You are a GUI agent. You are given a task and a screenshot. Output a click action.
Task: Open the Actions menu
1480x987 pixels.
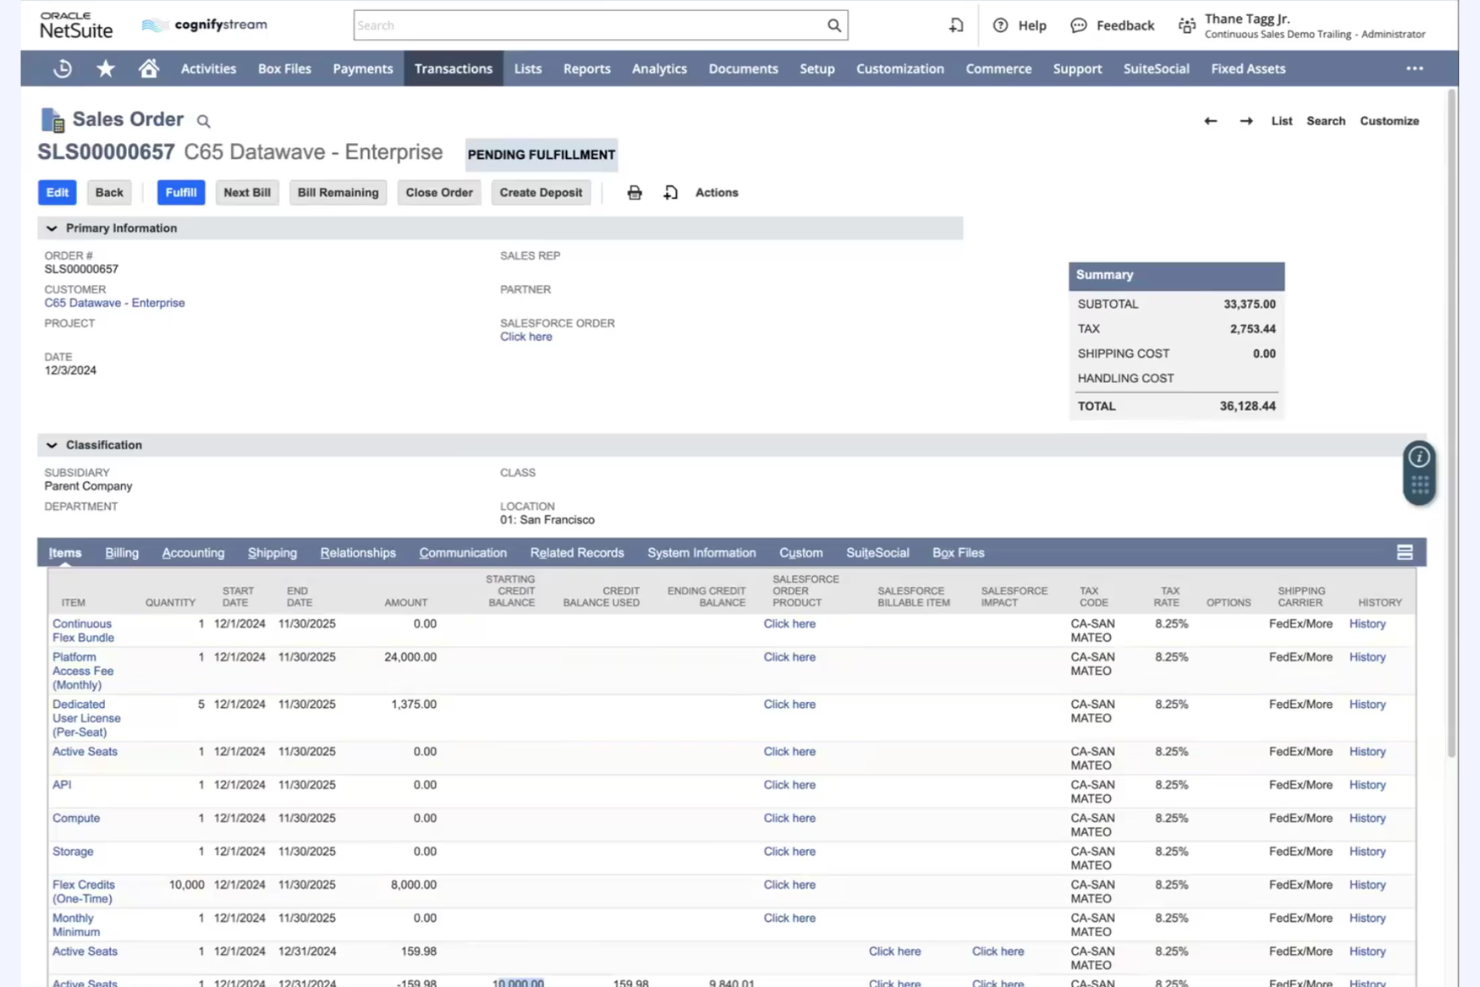(716, 192)
